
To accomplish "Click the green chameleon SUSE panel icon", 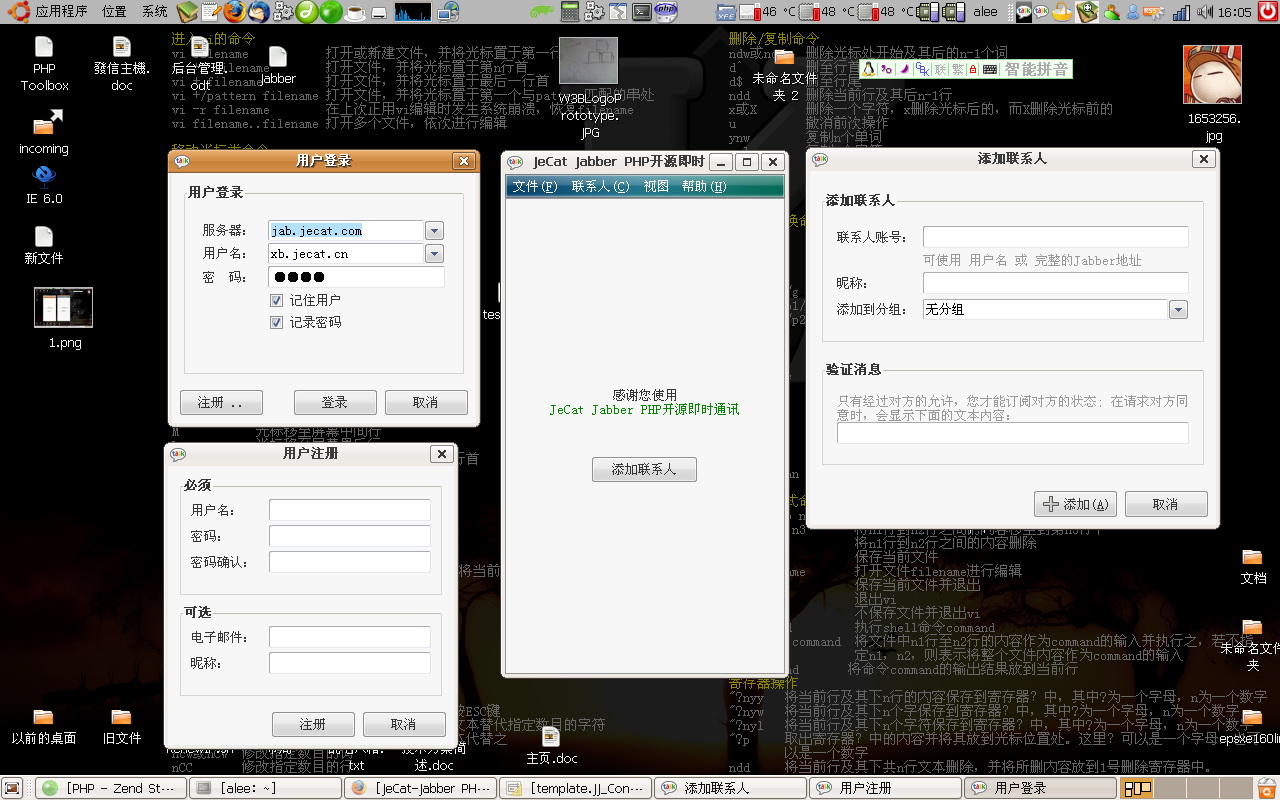I will (x=542, y=12).
